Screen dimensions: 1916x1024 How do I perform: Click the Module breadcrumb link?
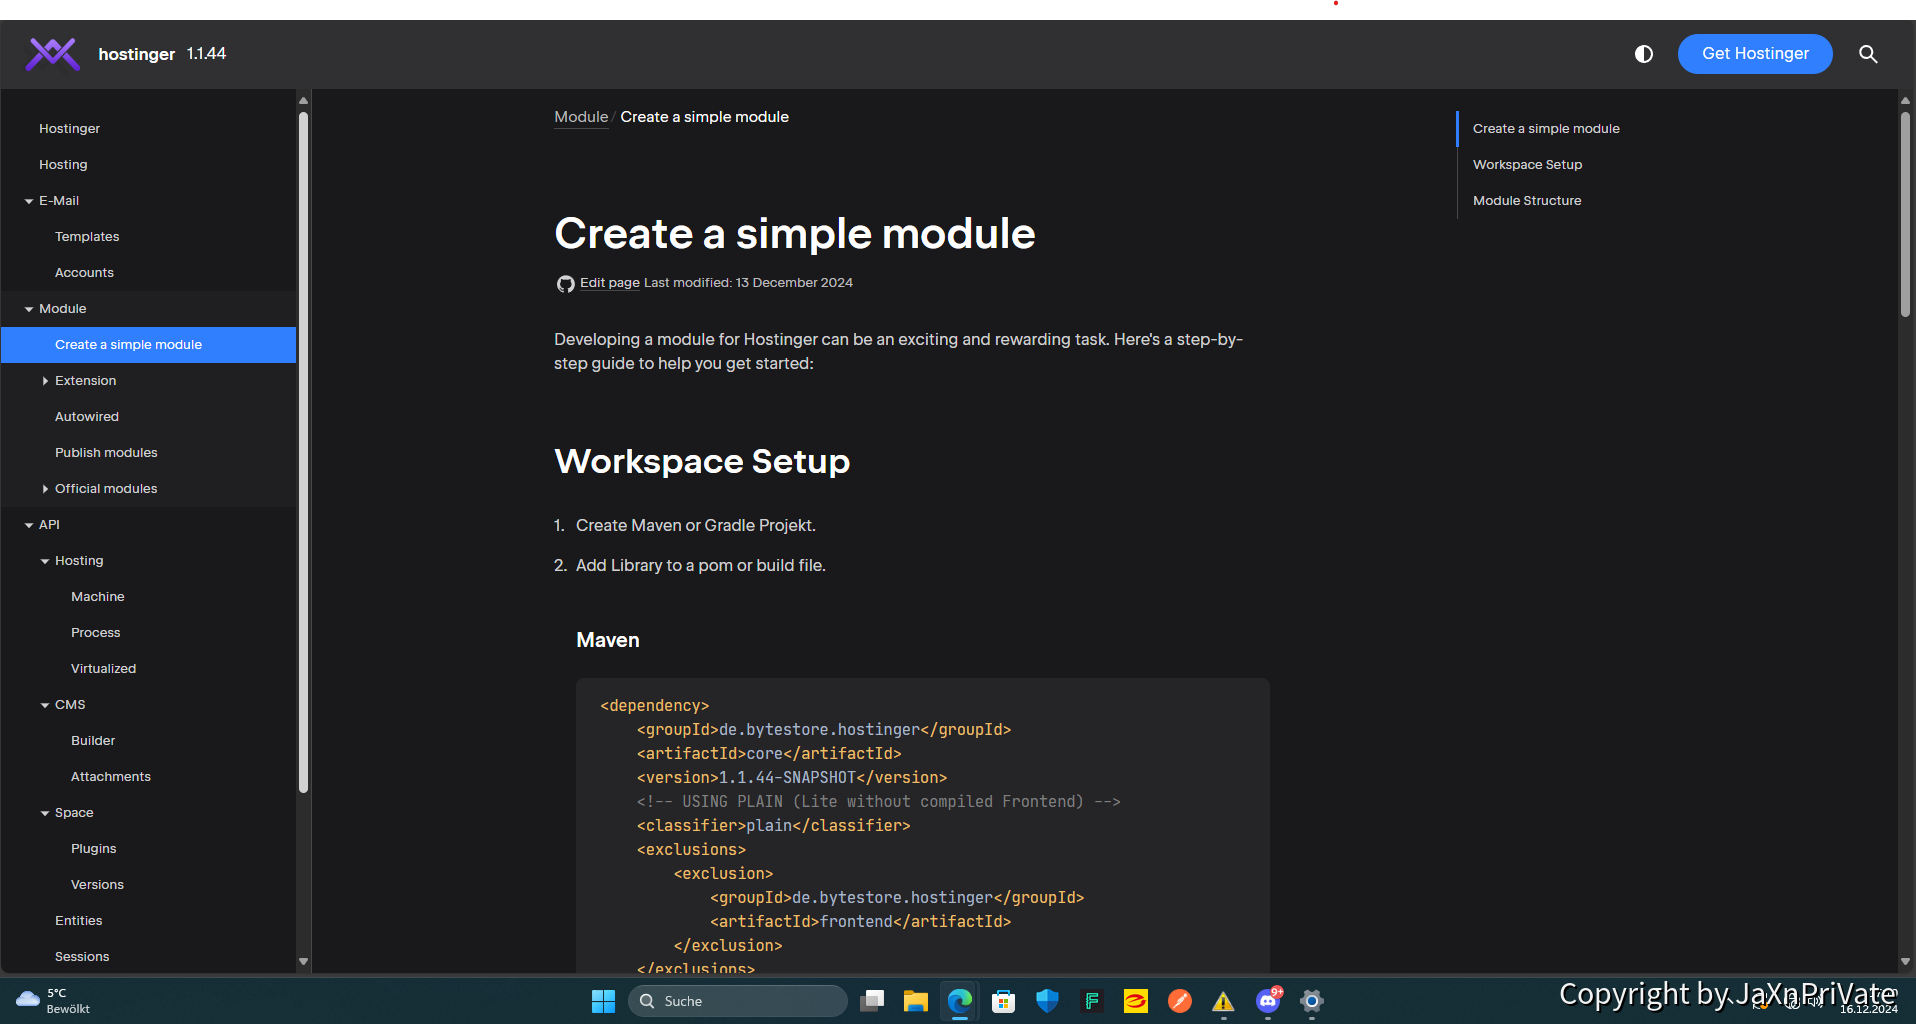tap(581, 117)
